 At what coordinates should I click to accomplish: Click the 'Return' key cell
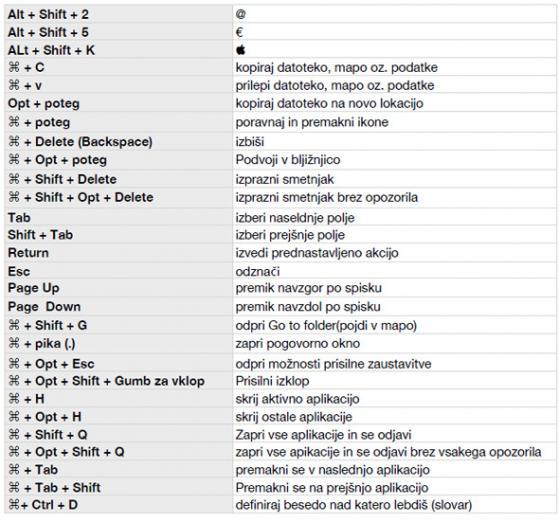point(119,253)
